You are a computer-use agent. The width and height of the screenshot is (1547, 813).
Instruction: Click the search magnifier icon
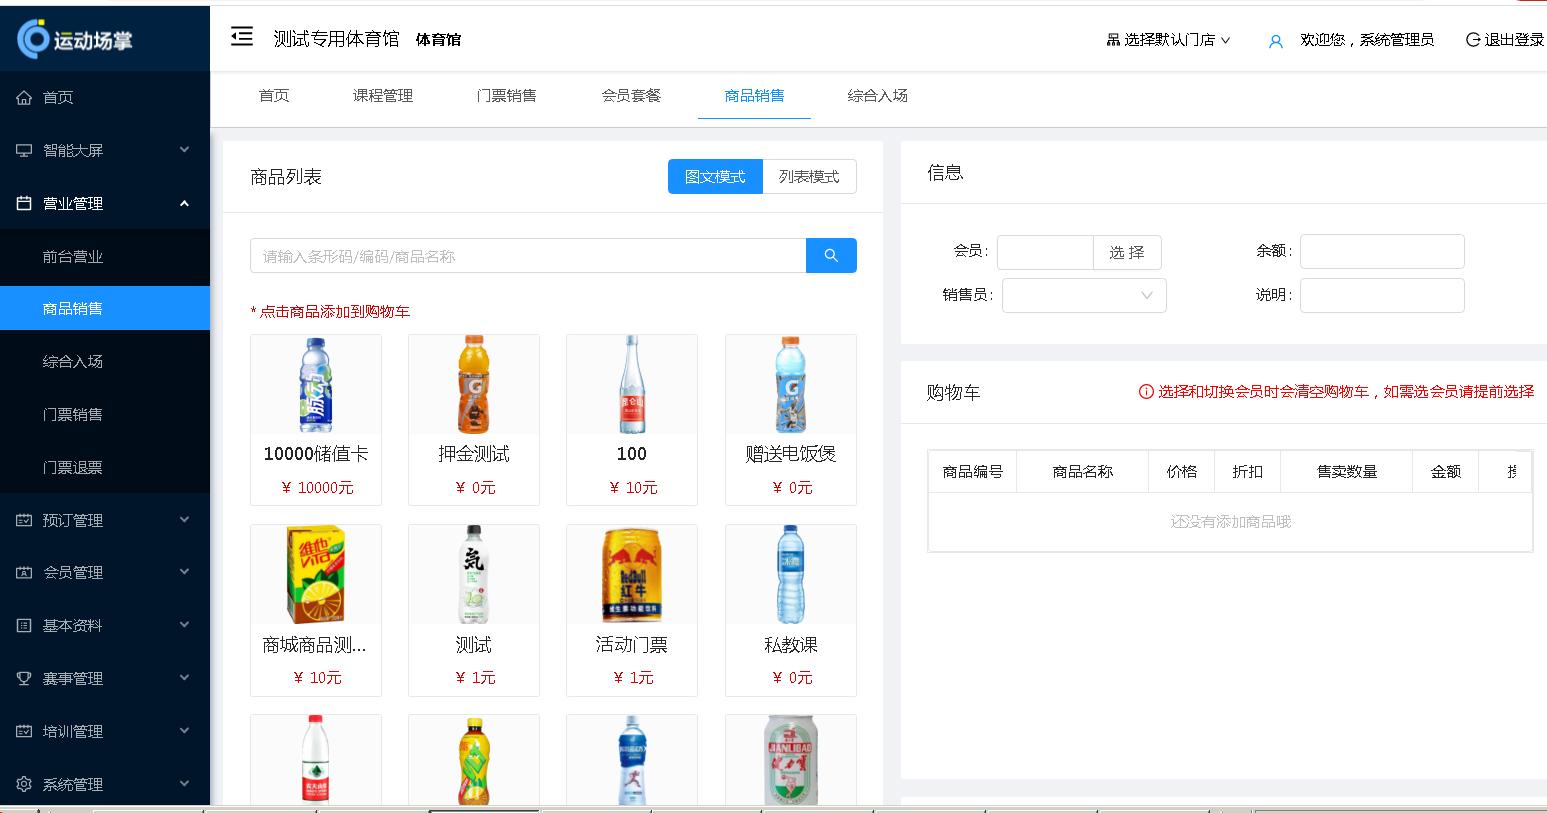[831, 255]
